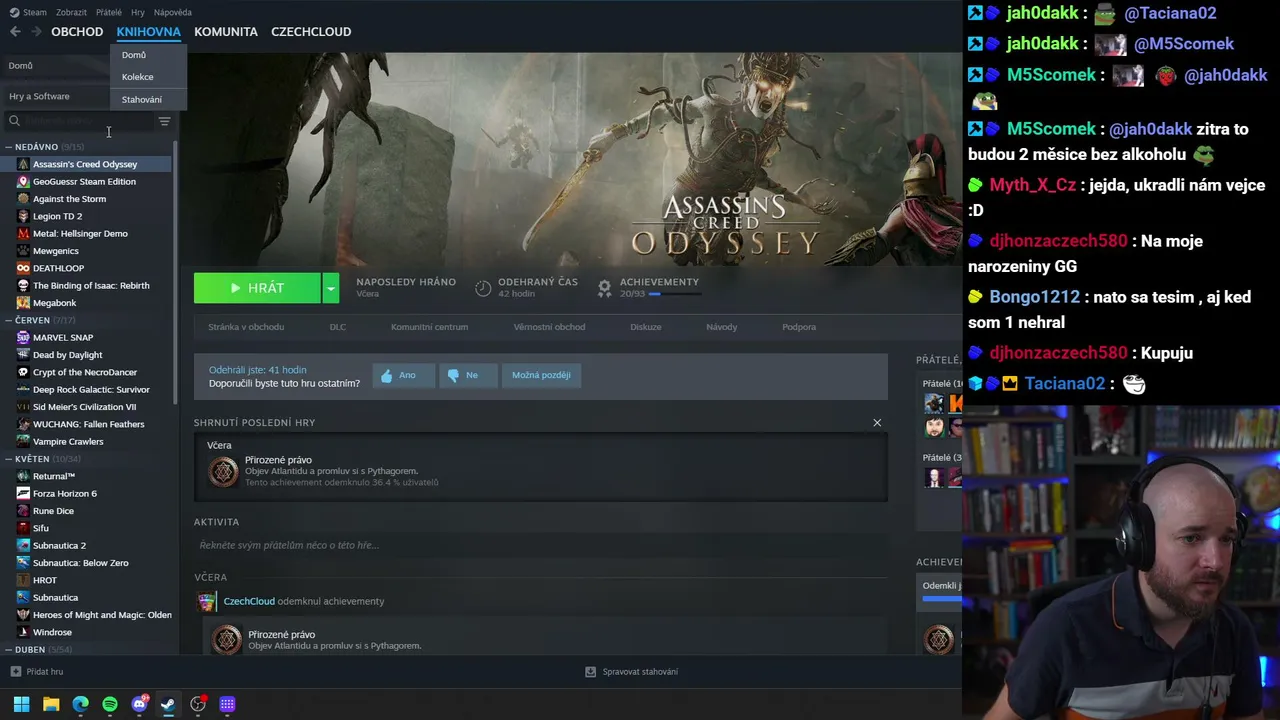This screenshot has height=720, width=1280.
Task: Open Komunitní centrum link
Action: coord(429,327)
